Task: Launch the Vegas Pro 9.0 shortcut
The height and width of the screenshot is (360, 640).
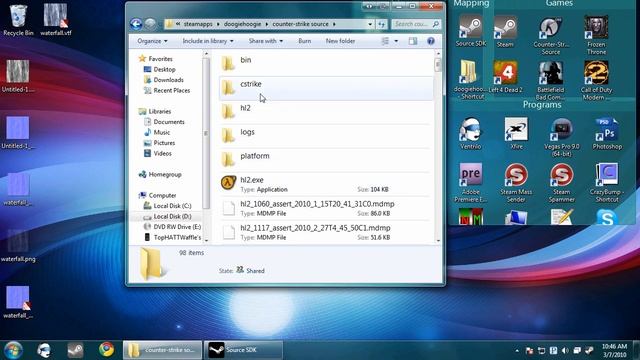Action: tap(562, 138)
